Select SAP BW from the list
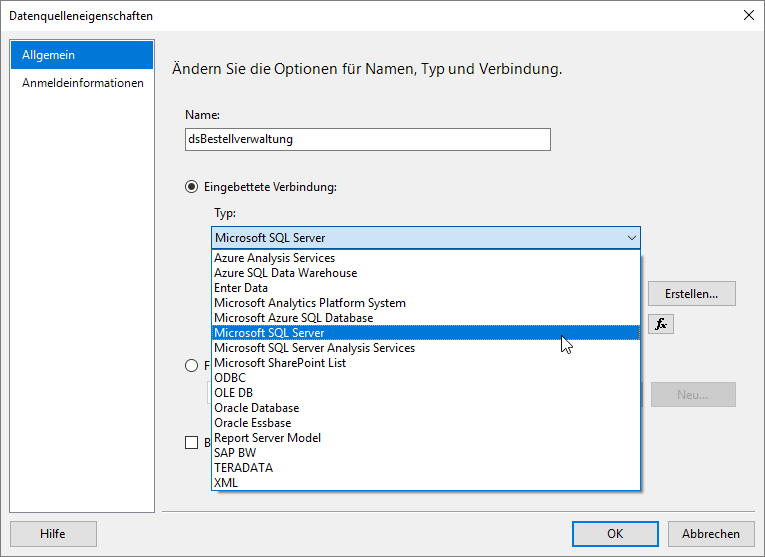 [x=235, y=453]
